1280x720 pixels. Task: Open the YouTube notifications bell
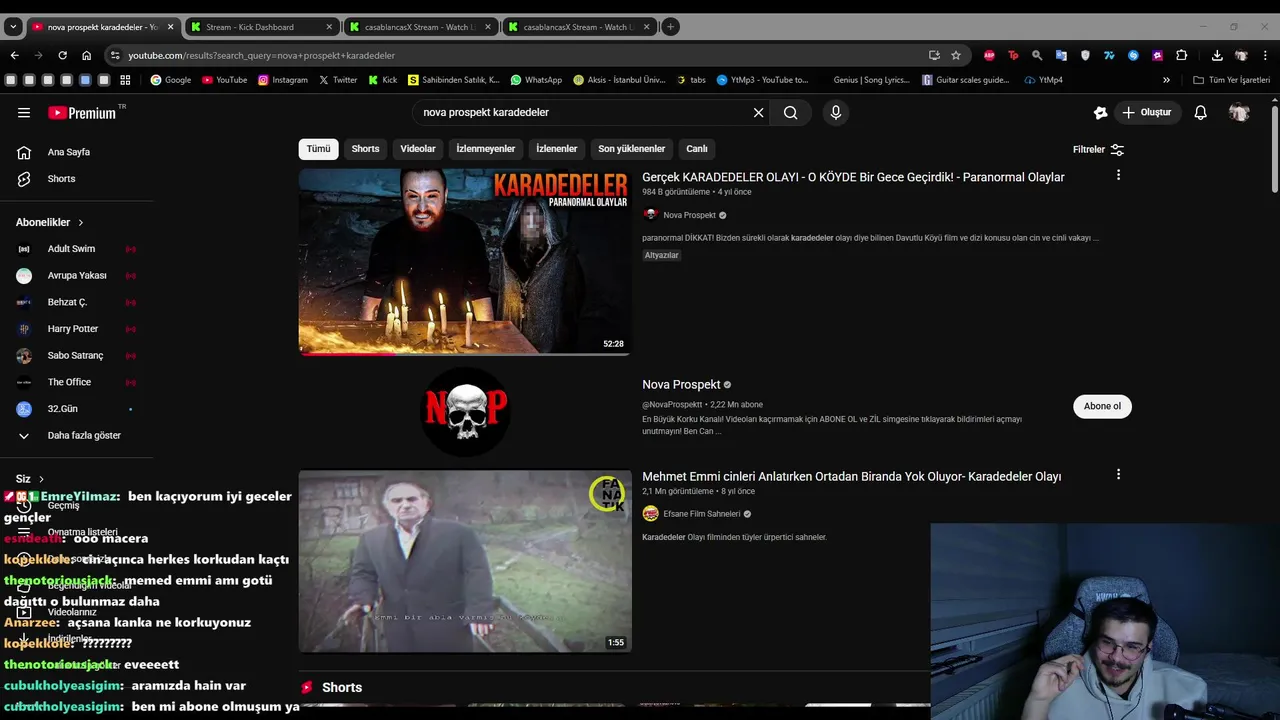1201,113
